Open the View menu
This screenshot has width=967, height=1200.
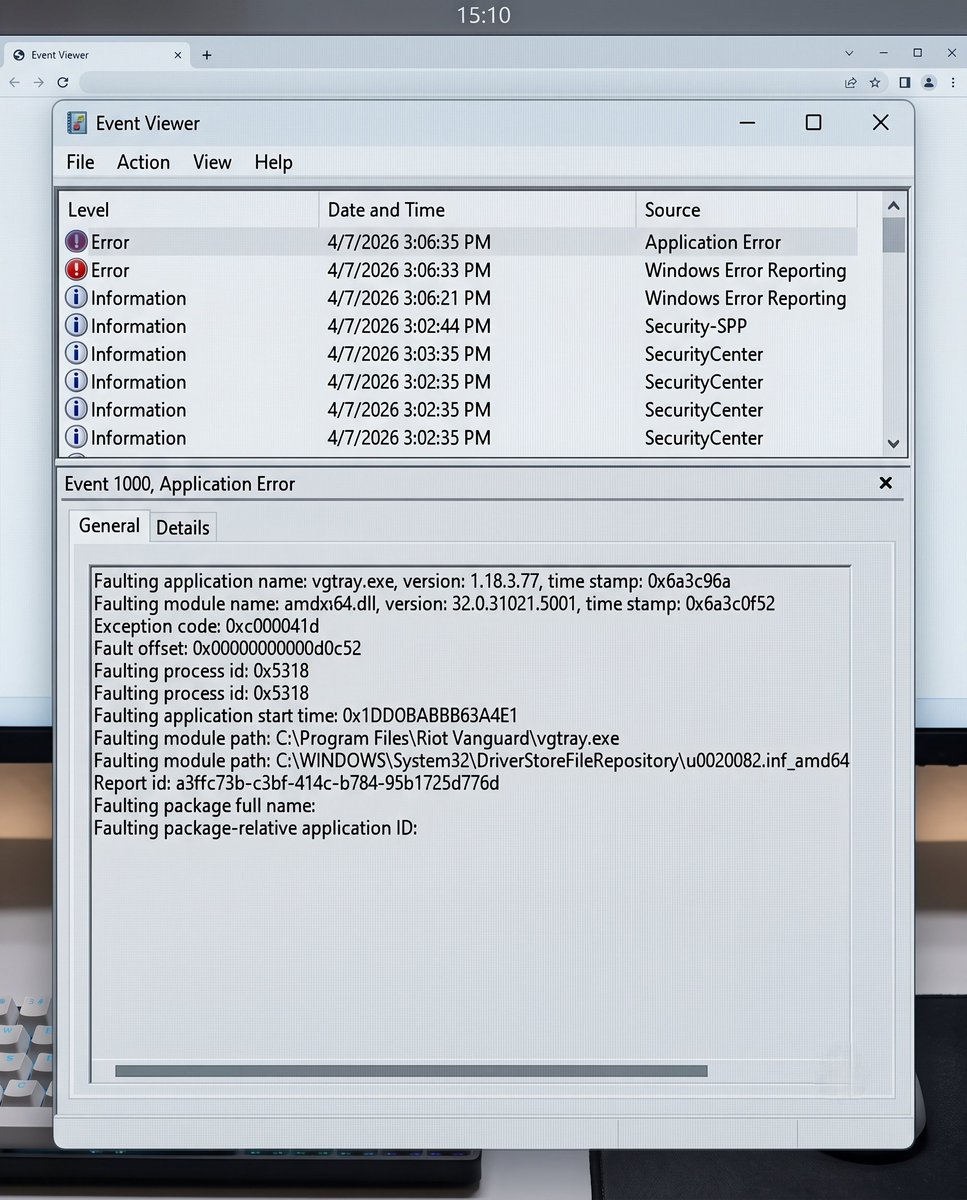tap(212, 162)
